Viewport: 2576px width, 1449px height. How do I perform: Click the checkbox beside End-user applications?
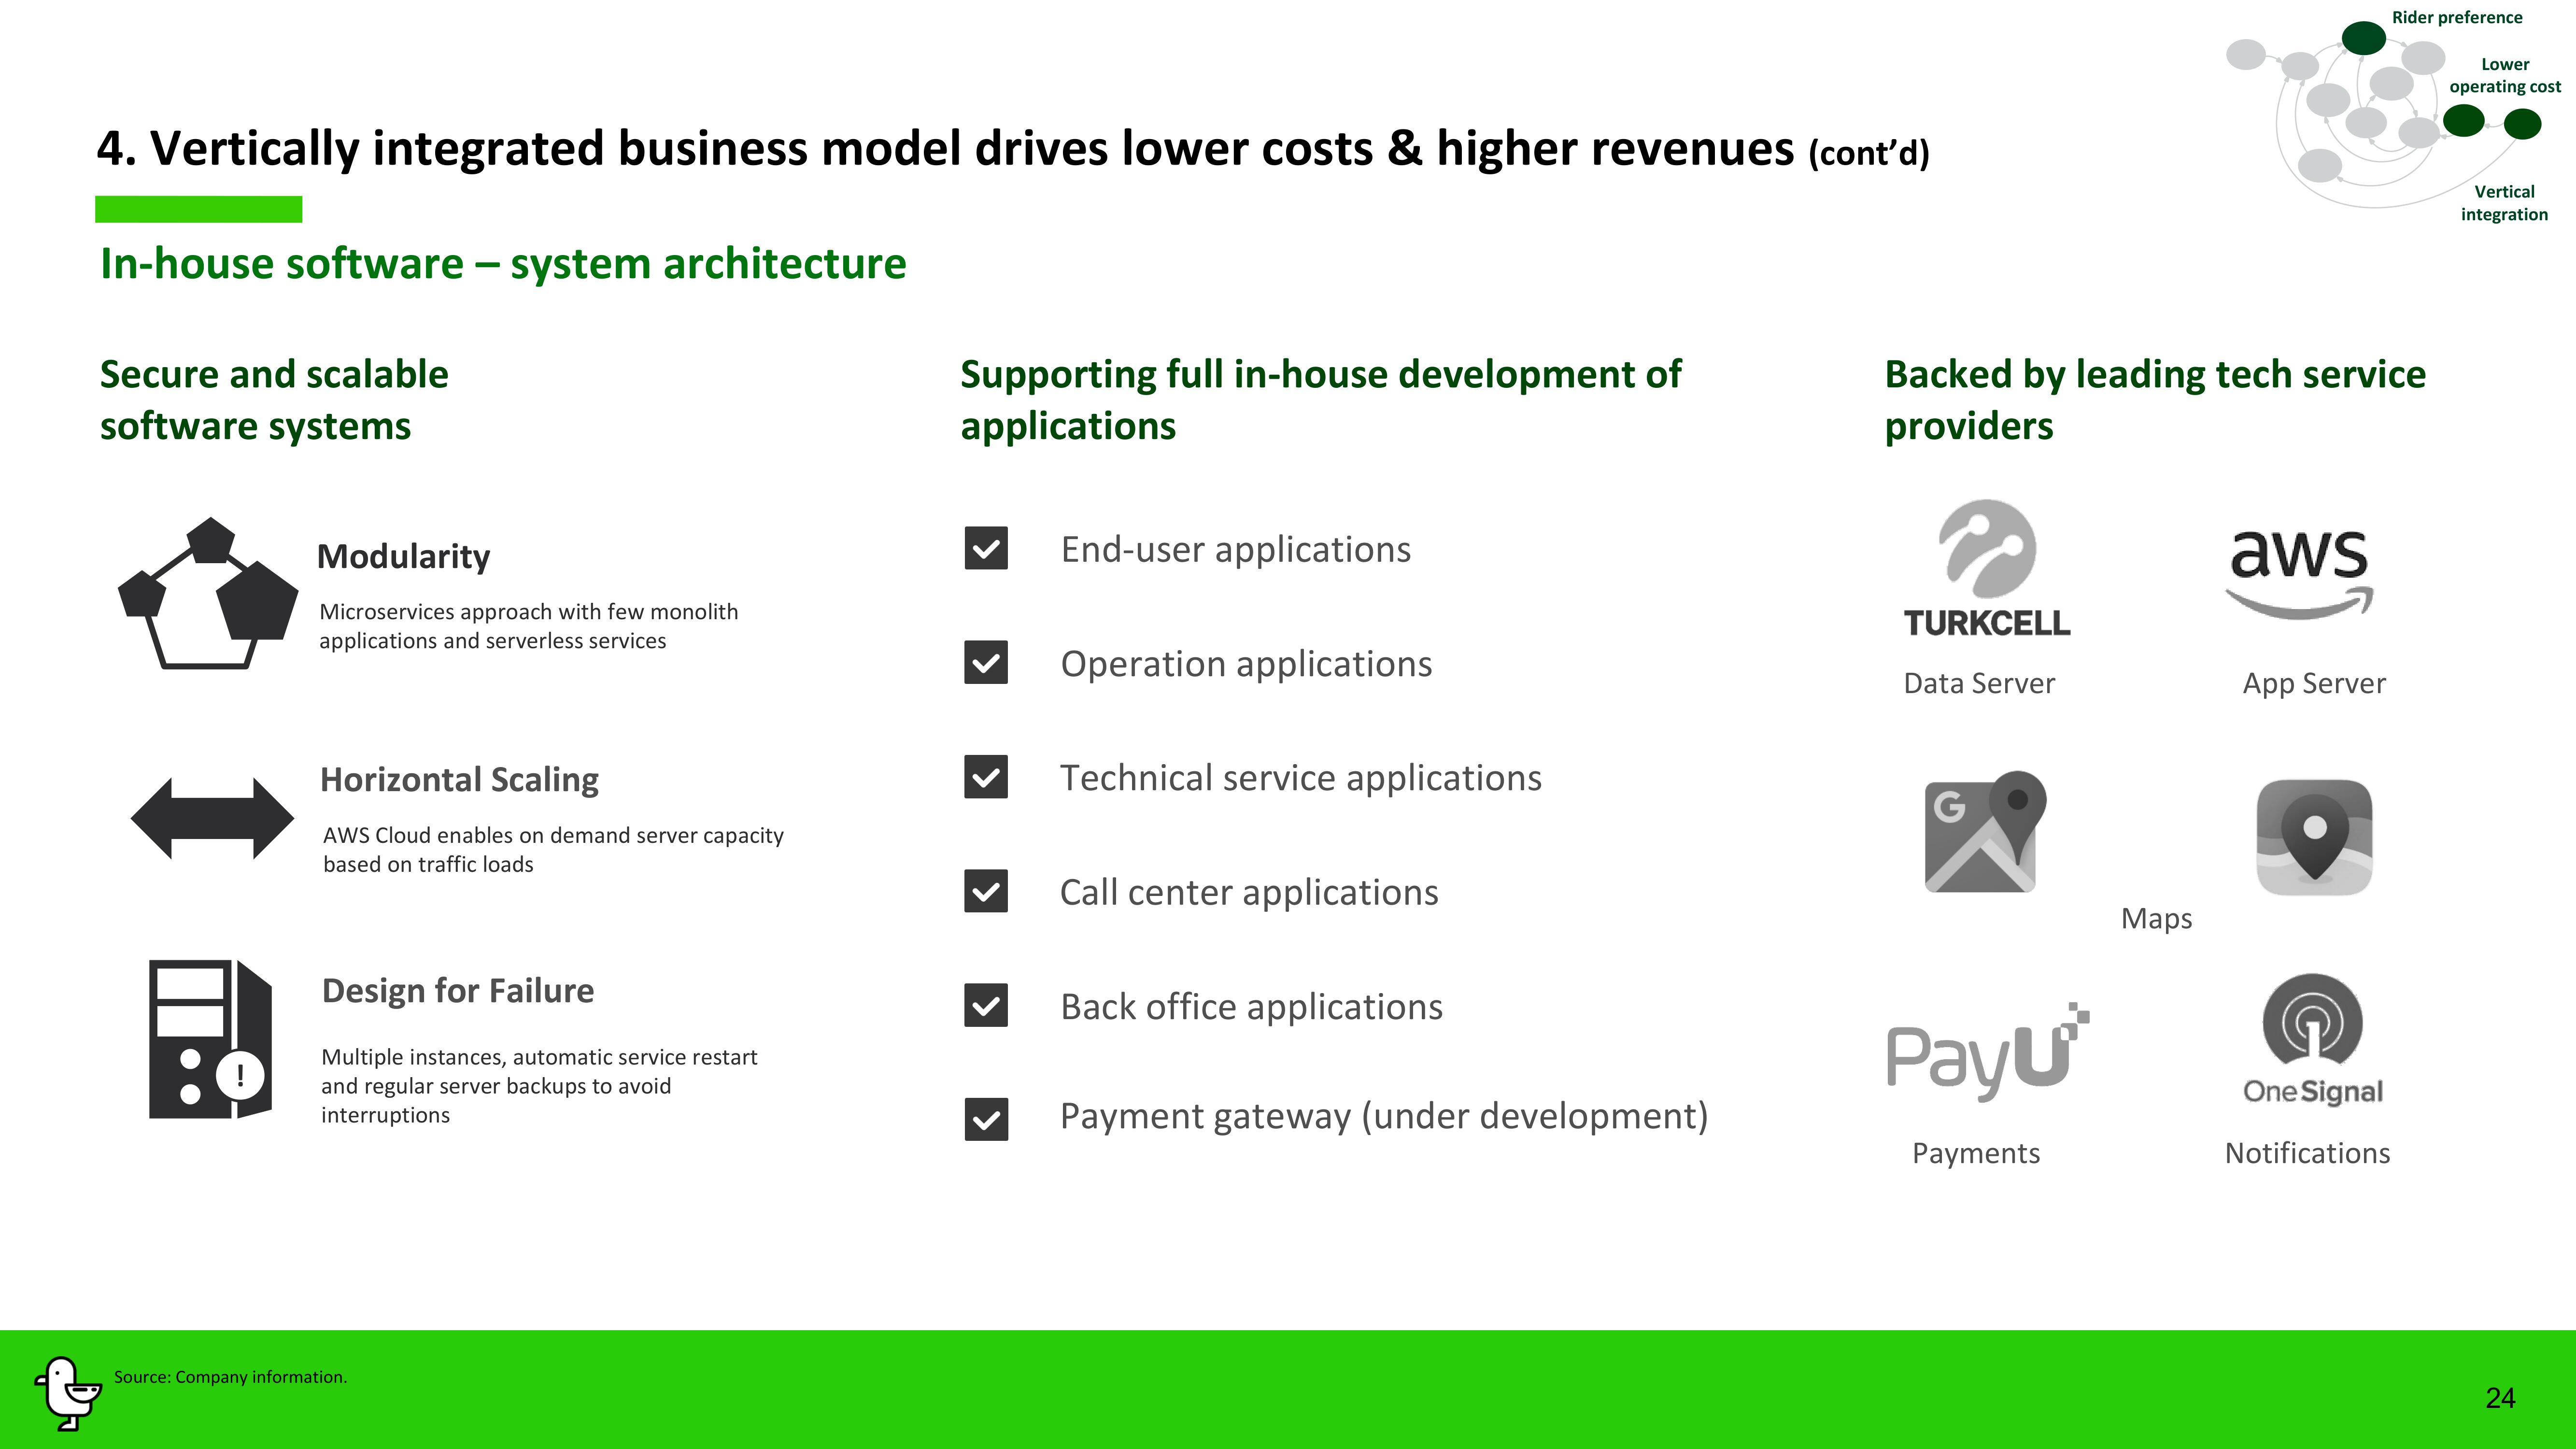tap(986, 548)
